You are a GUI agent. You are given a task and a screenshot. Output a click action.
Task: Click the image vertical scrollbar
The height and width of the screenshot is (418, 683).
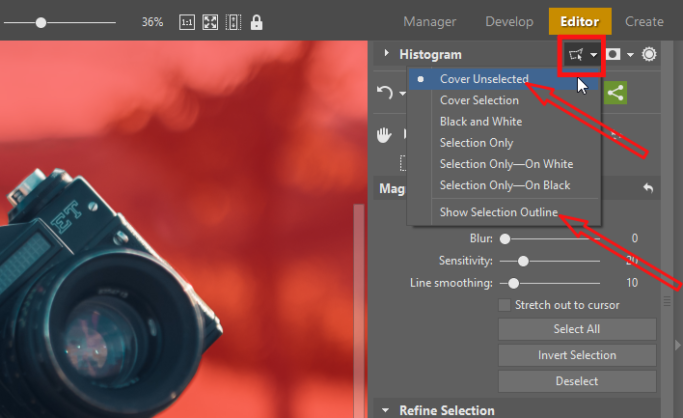359,311
